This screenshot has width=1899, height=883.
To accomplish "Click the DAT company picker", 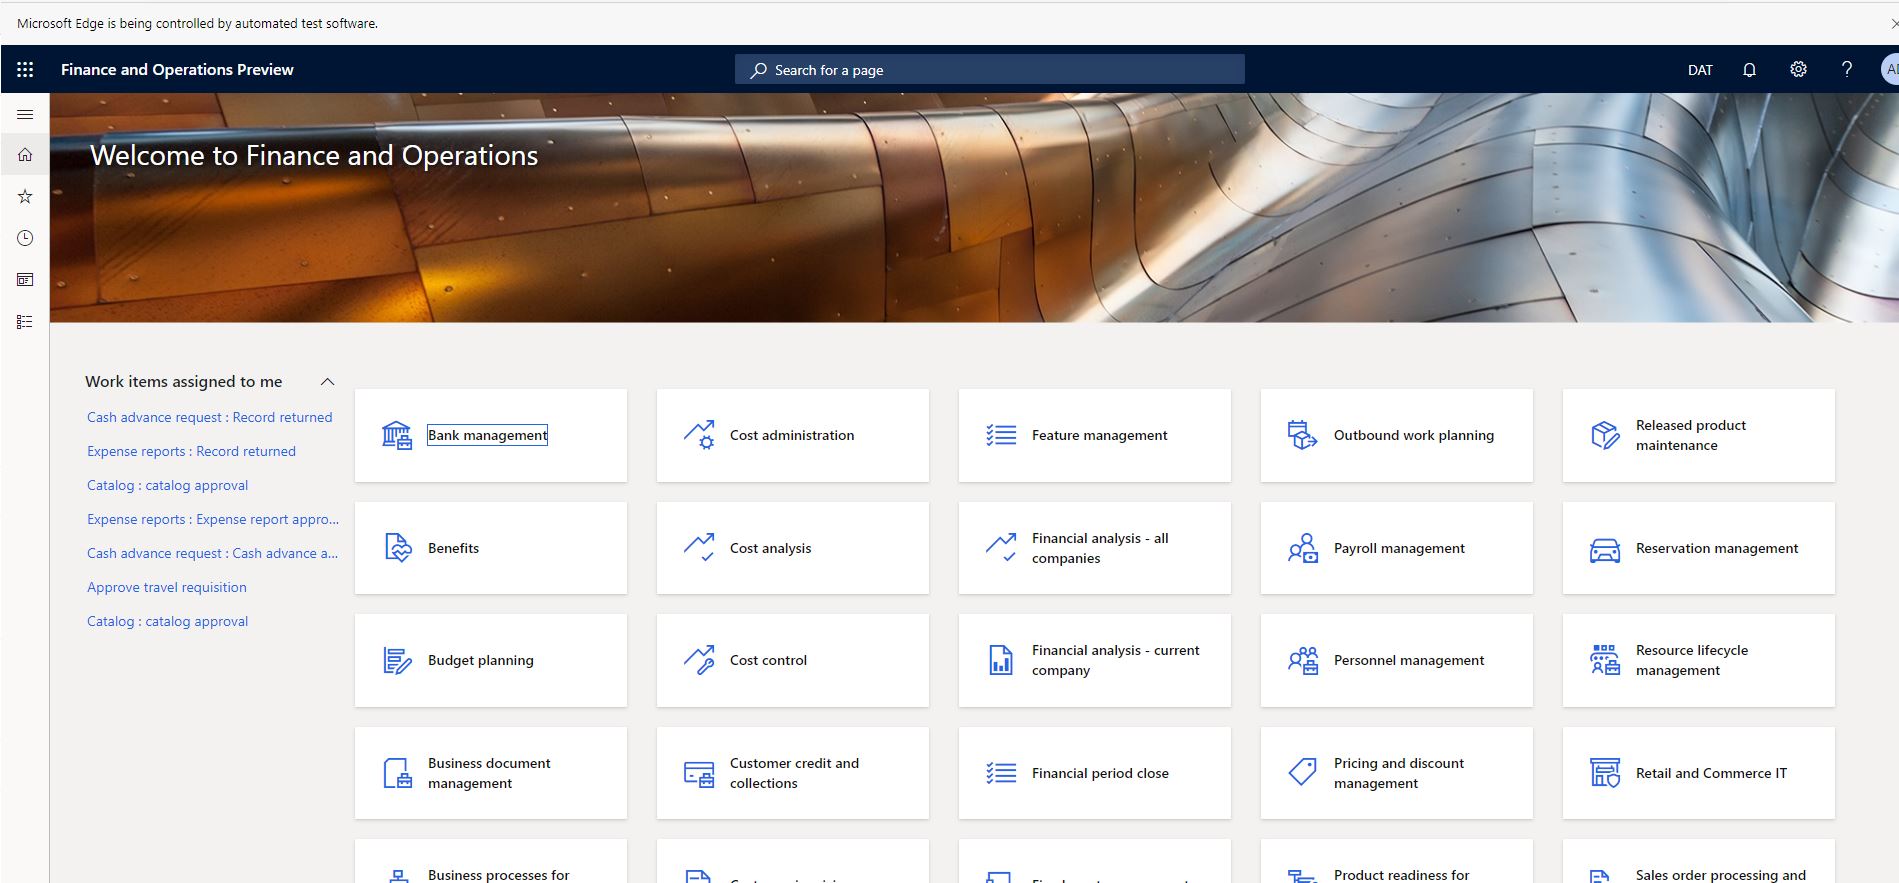I will [1700, 70].
